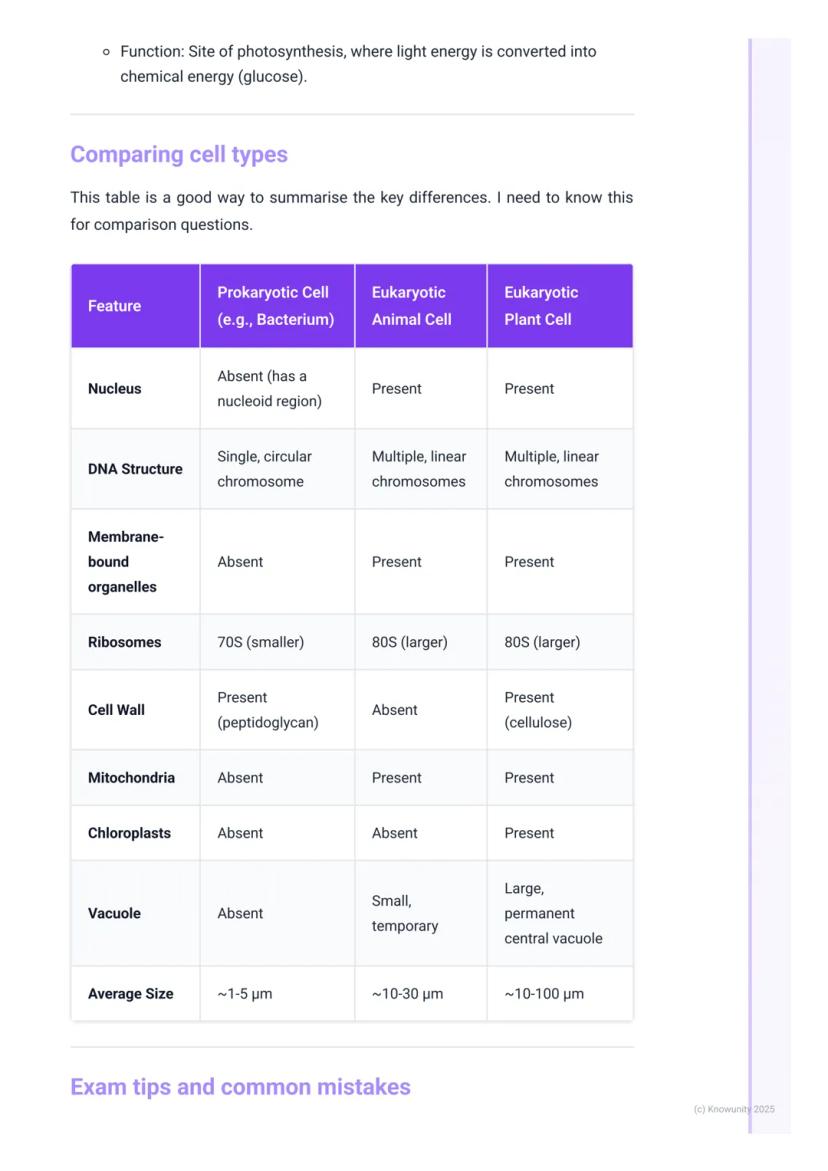The image size is (828, 1171).
Task: Click the "Comparing cell types" heading
Action: (179, 155)
